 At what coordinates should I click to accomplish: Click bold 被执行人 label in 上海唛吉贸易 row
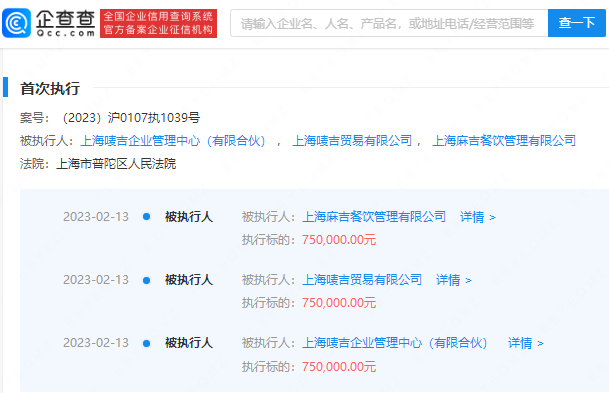(x=189, y=280)
